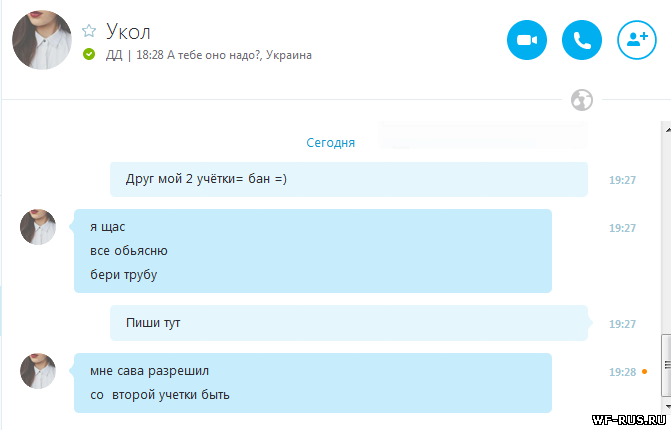The height and width of the screenshot is (430, 671).
Task: Start a video call with Укол
Action: [527, 40]
